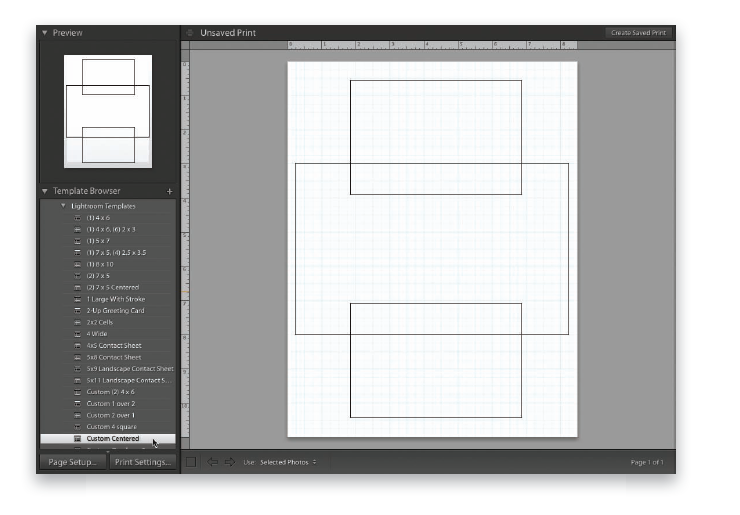Click Create Saved Print button
The height and width of the screenshot is (515, 740).
637,33
